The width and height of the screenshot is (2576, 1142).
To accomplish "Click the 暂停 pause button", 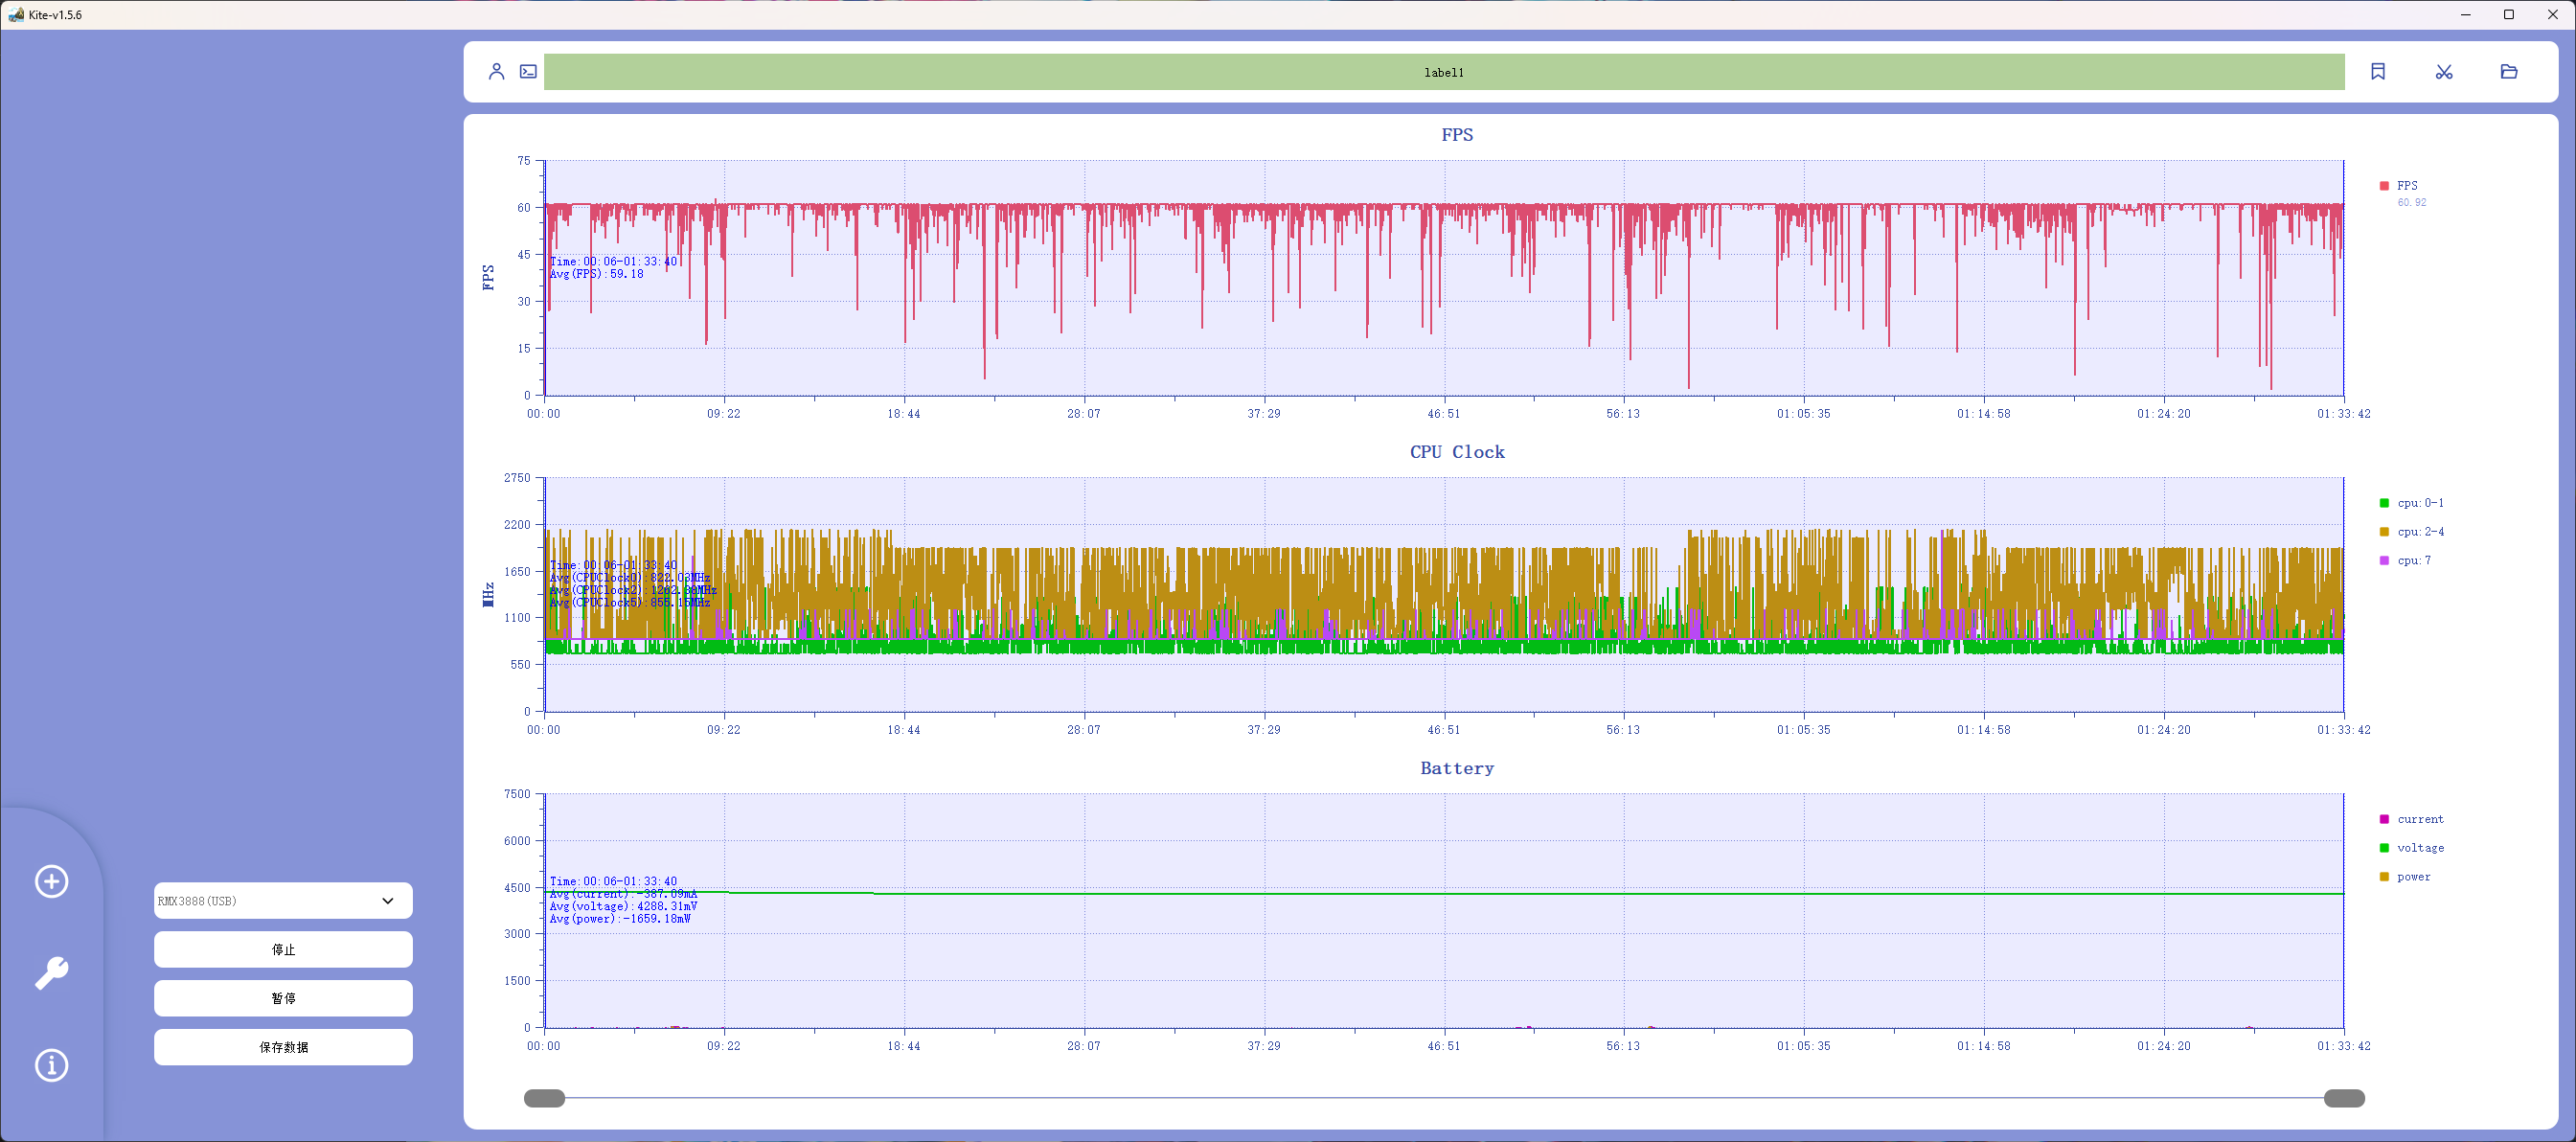I will coord(283,998).
